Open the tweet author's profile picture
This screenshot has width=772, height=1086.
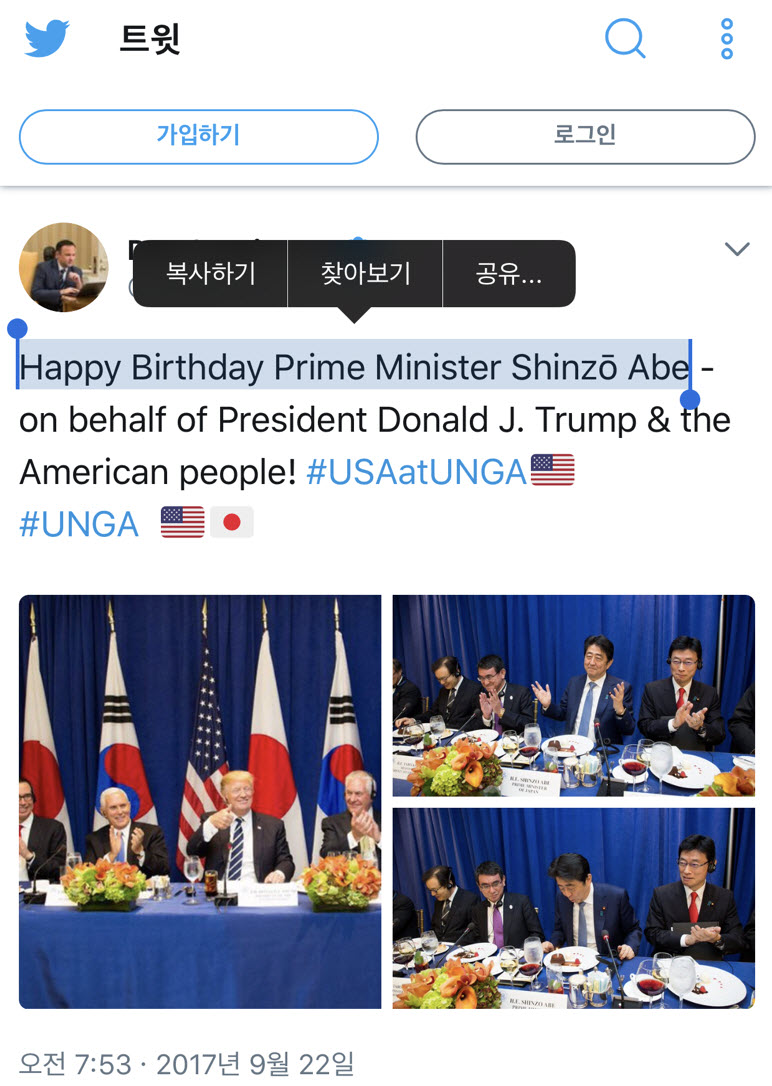coord(64,267)
